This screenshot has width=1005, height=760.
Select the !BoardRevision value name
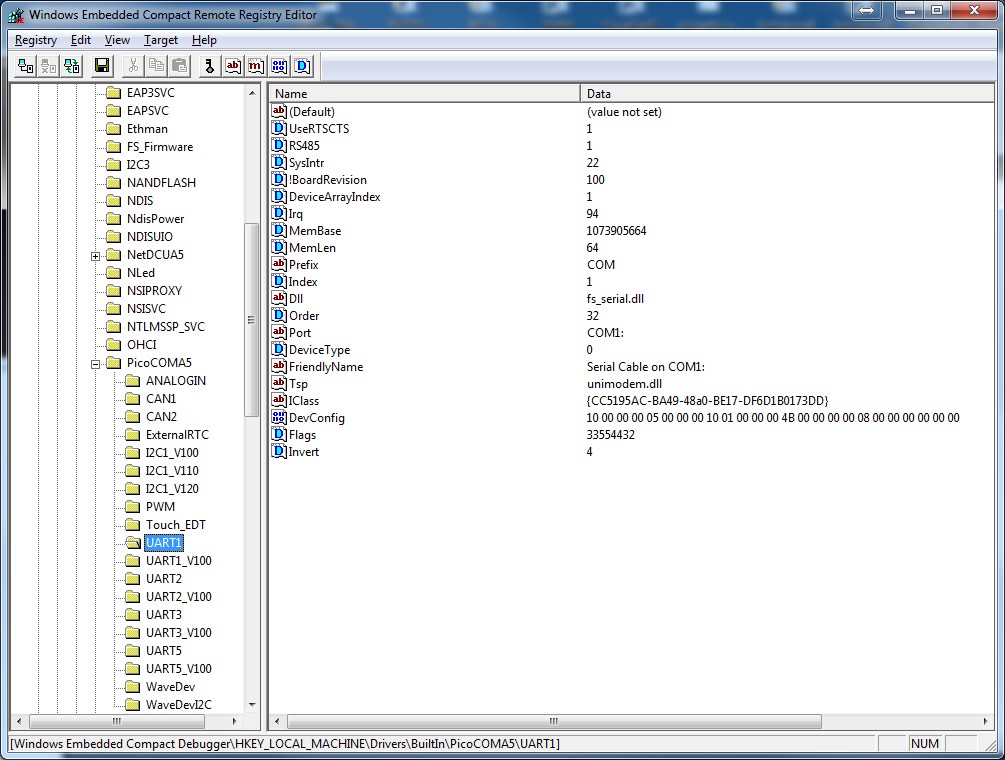coord(328,179)
